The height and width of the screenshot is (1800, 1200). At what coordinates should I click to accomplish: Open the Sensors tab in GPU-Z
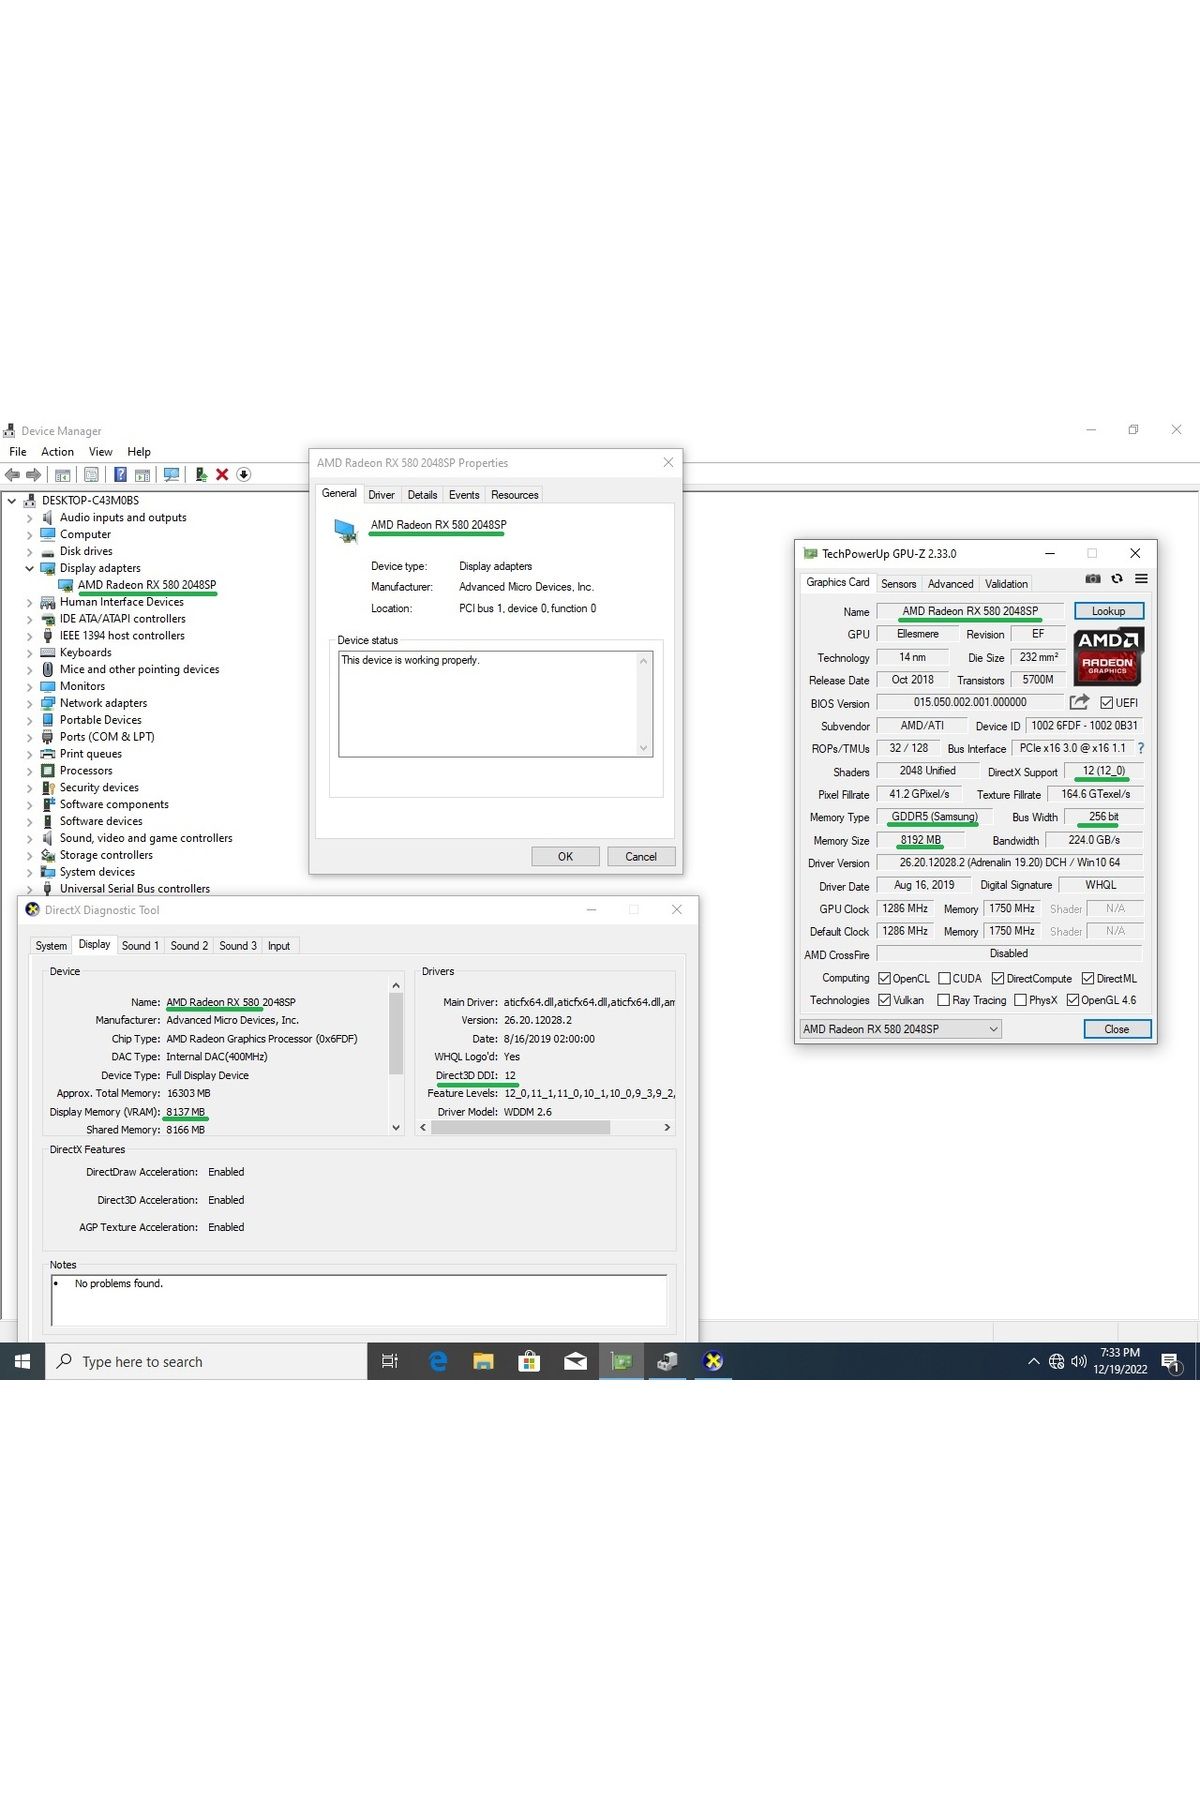click(898, 584)
